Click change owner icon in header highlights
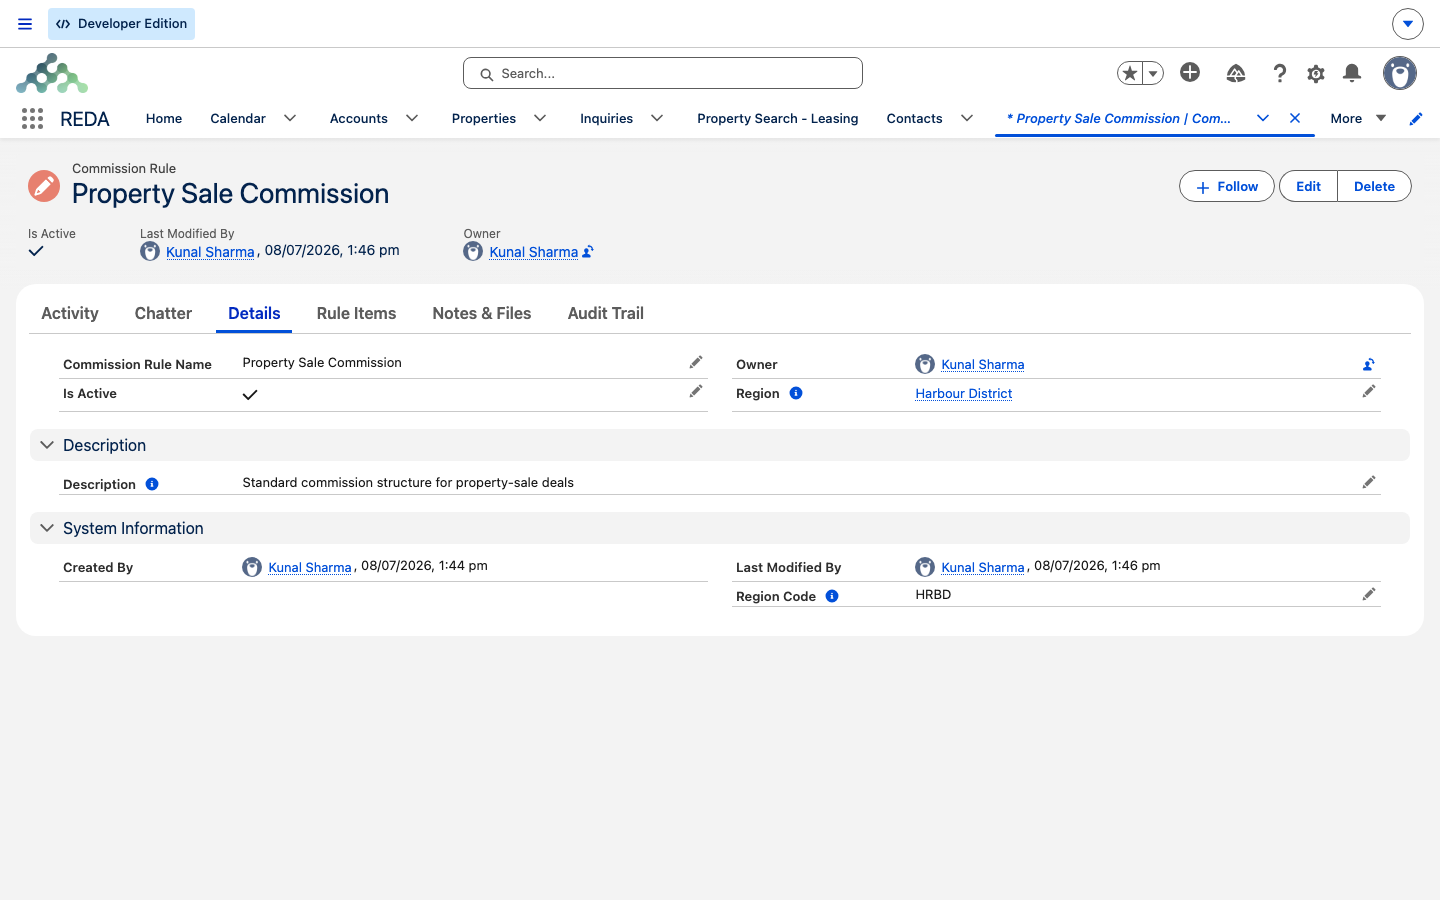The image size is (1440, 900). click(588, 252)
